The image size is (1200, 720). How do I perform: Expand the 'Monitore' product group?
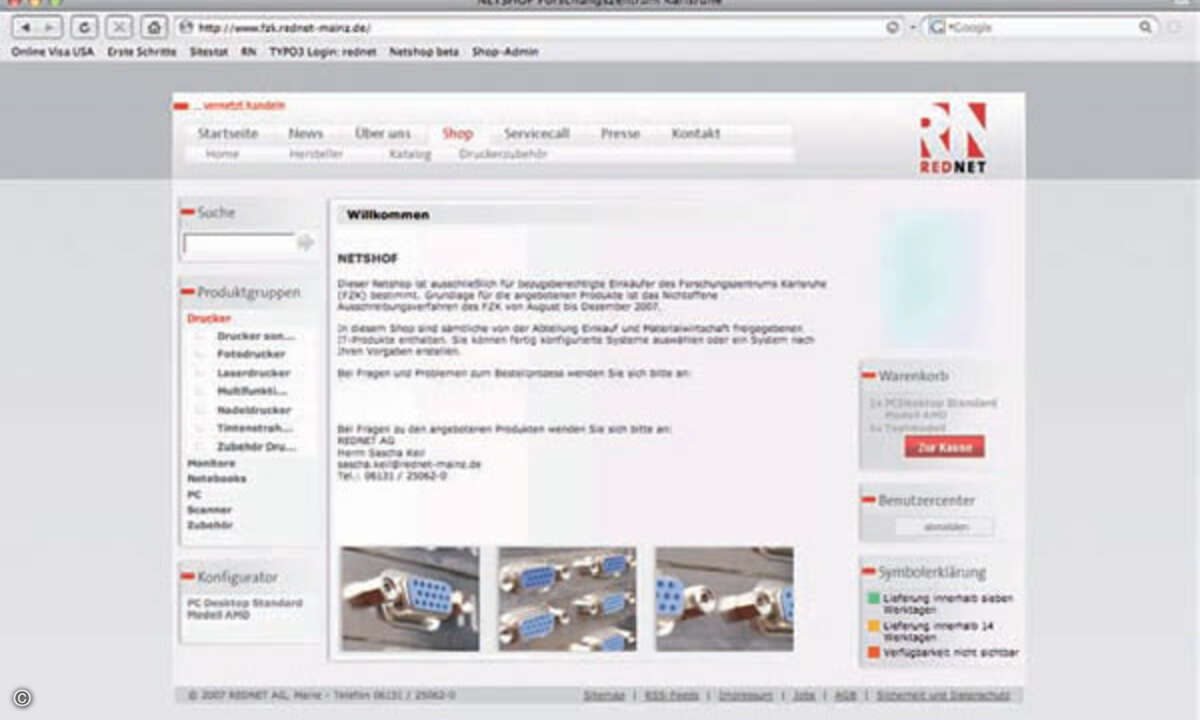tap(211, 464)
